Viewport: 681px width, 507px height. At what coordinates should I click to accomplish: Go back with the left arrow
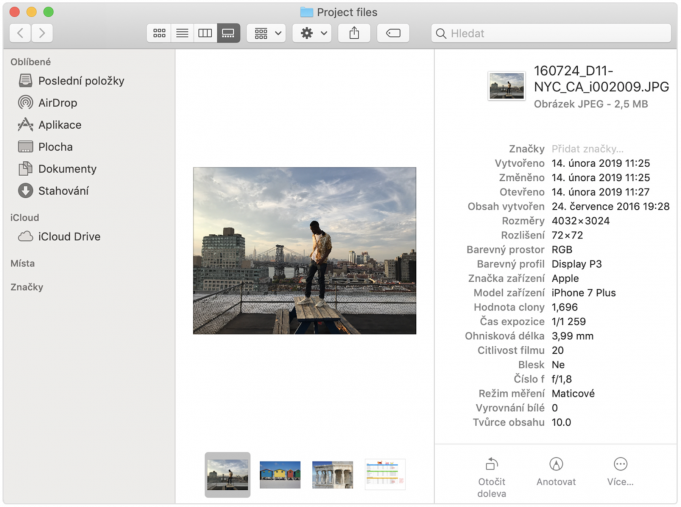[21, 33]
